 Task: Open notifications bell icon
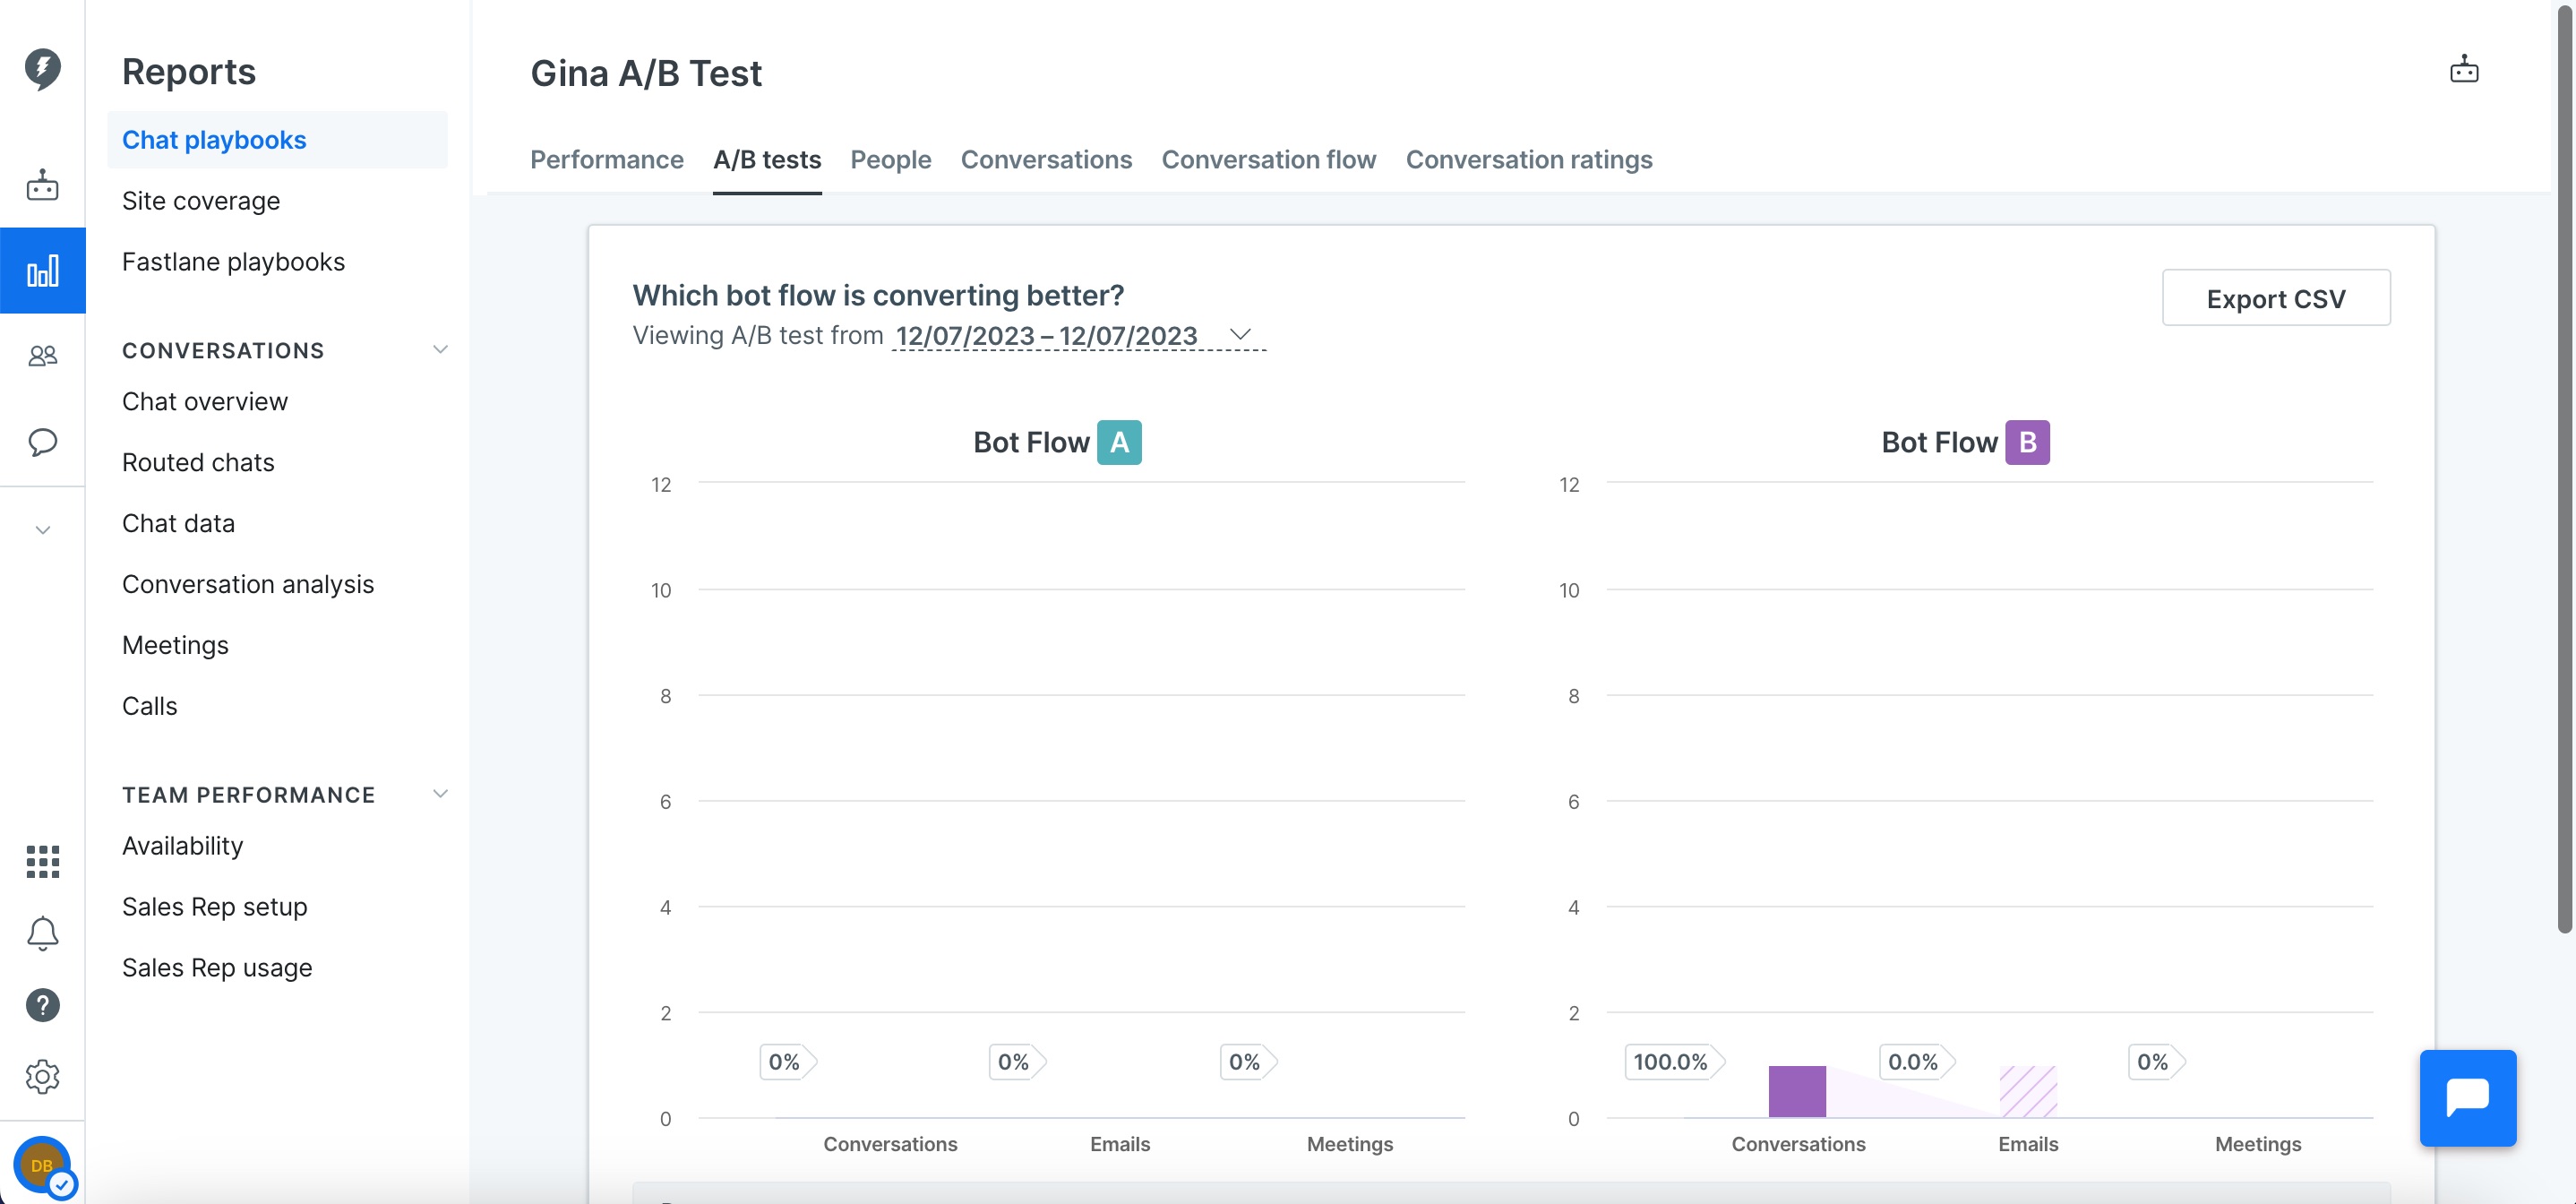(x=42, y=933)
